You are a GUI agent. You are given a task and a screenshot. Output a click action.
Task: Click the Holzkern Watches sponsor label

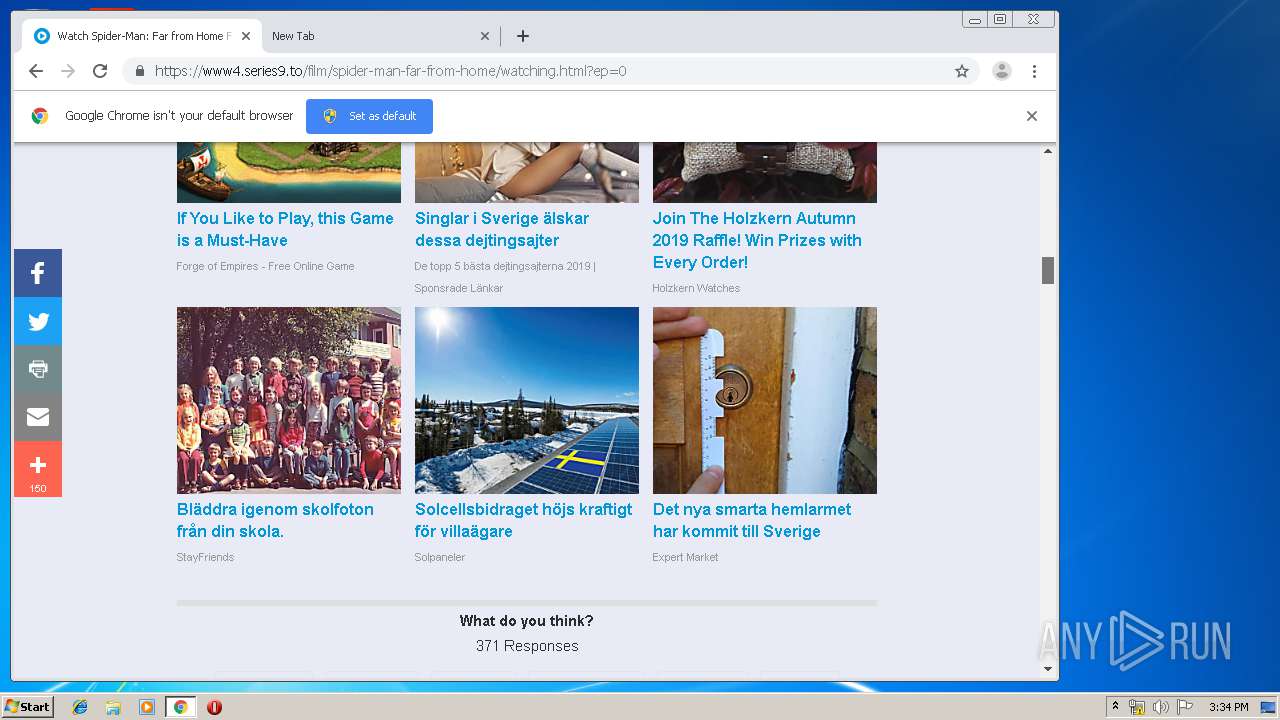pos(696,288)
